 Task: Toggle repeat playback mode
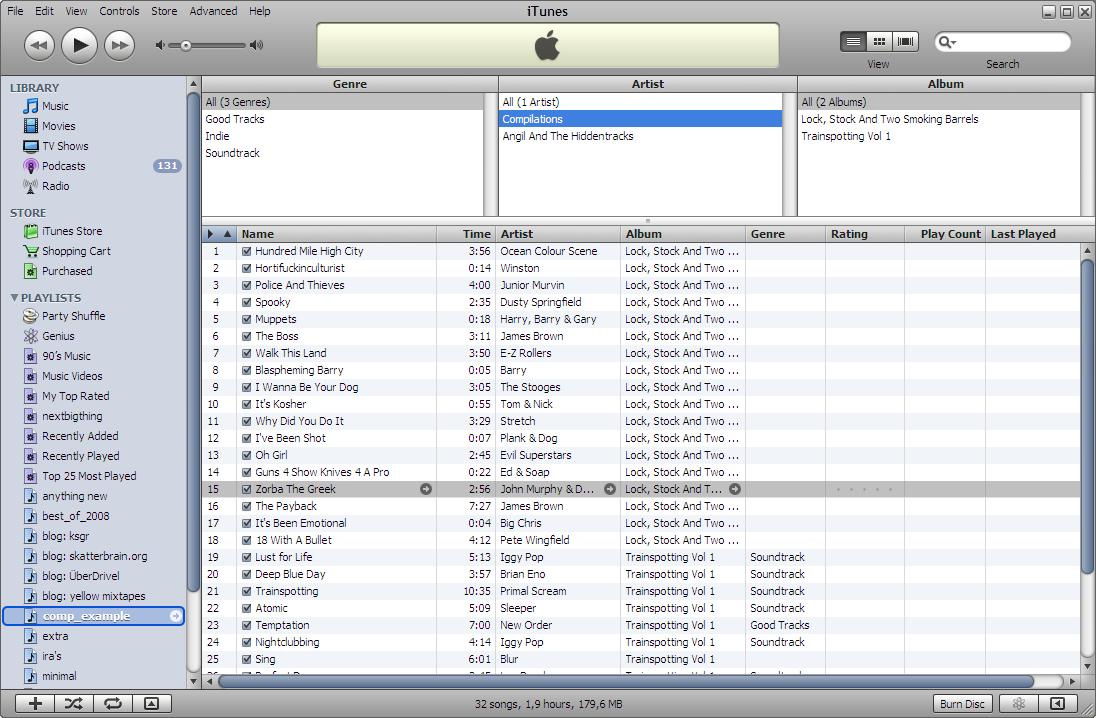[113, 704]
